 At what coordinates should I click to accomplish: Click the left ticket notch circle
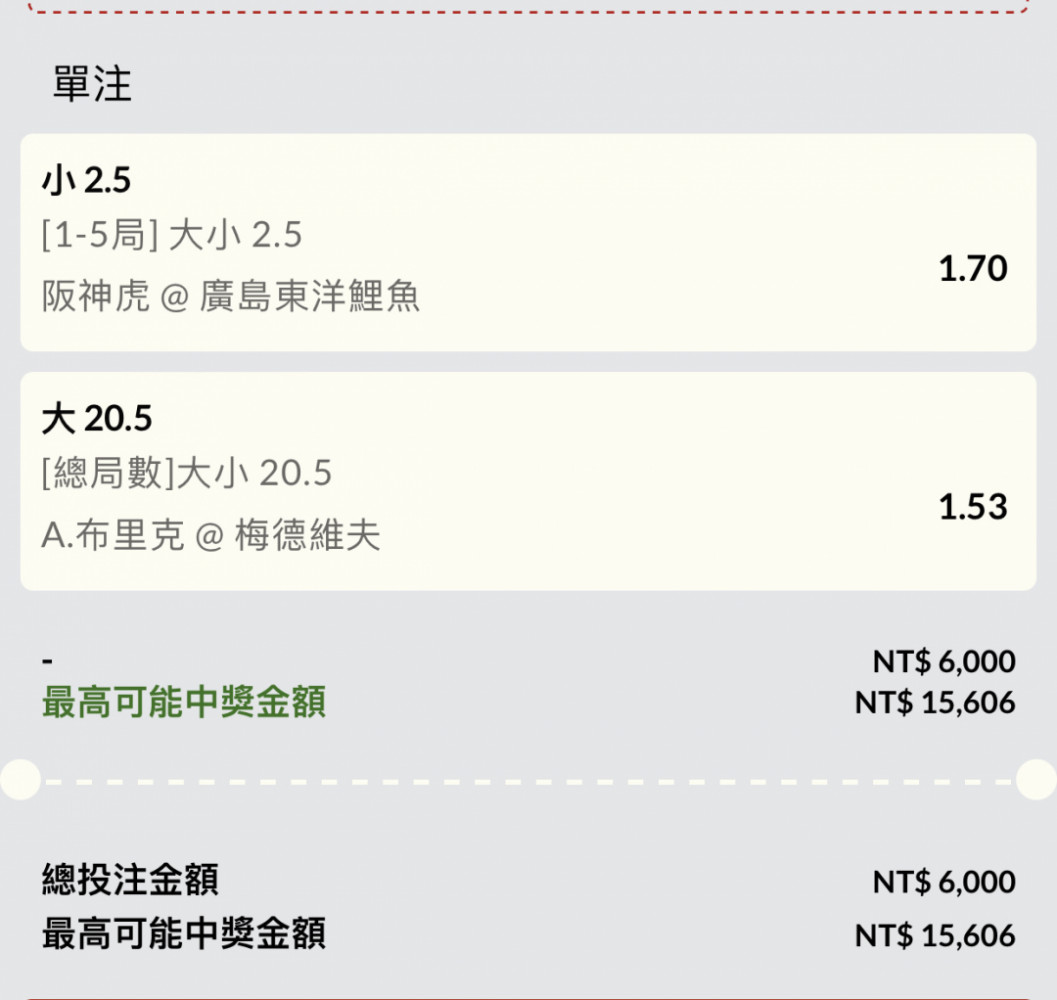(20, 780)
